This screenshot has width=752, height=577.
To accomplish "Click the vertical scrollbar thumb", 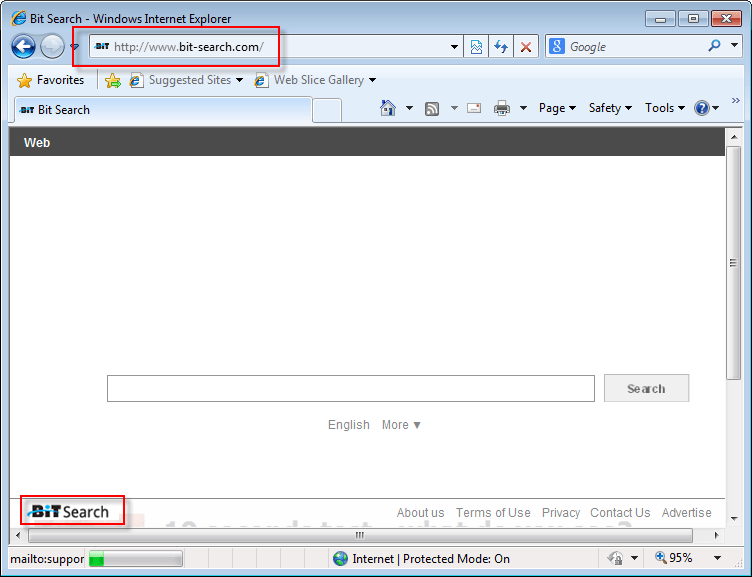I will coord(734,263).
